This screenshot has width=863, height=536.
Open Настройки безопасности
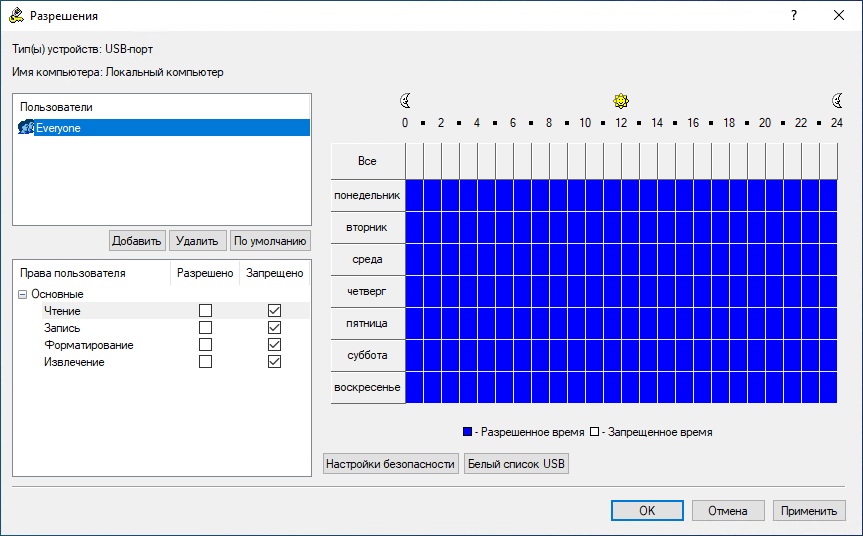point(390,464)
